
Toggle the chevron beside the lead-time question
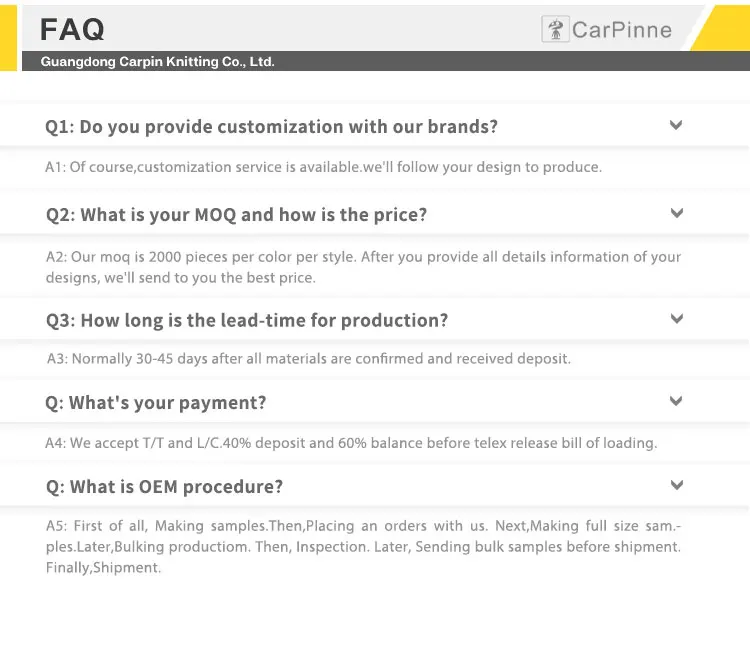[677, 319]
